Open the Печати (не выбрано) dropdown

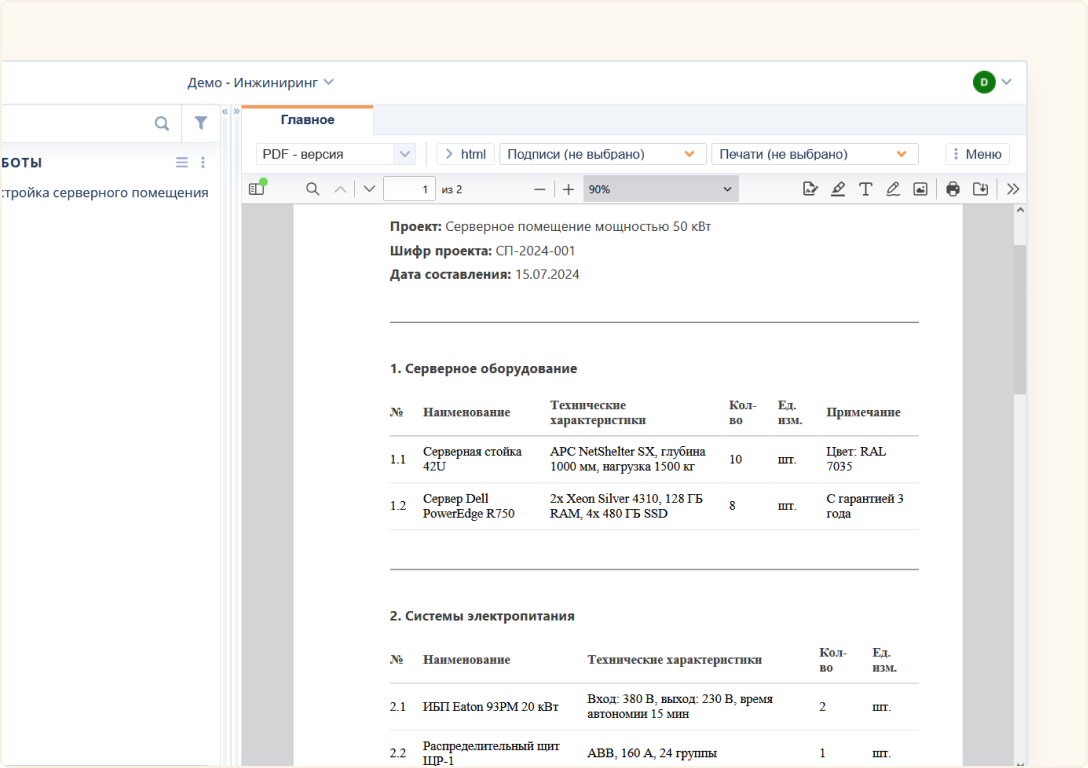815,154
